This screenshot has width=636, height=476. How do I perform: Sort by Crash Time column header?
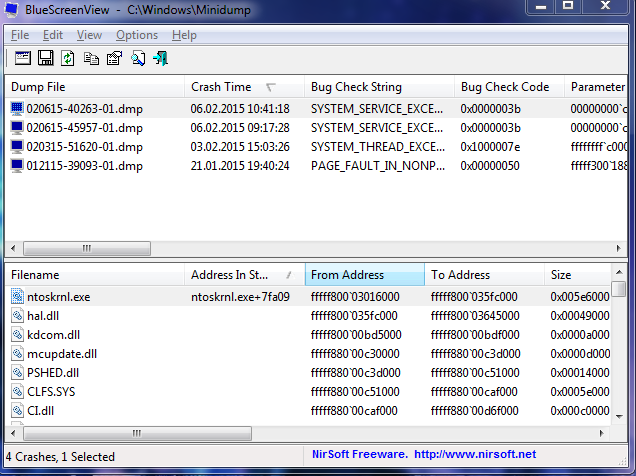point(221,87)
